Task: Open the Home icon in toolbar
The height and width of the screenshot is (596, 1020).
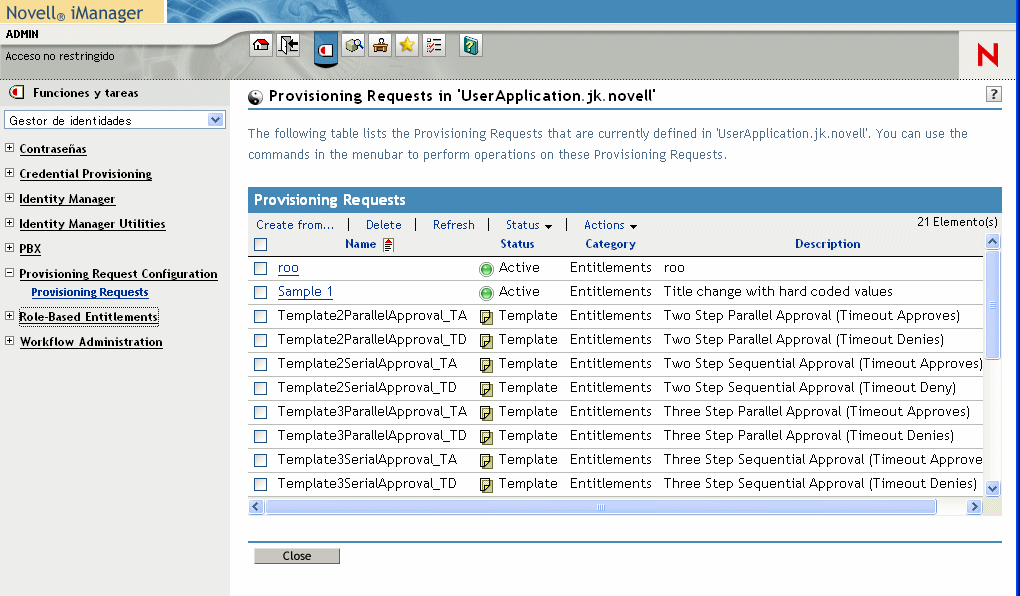Action: coord(261,46)
